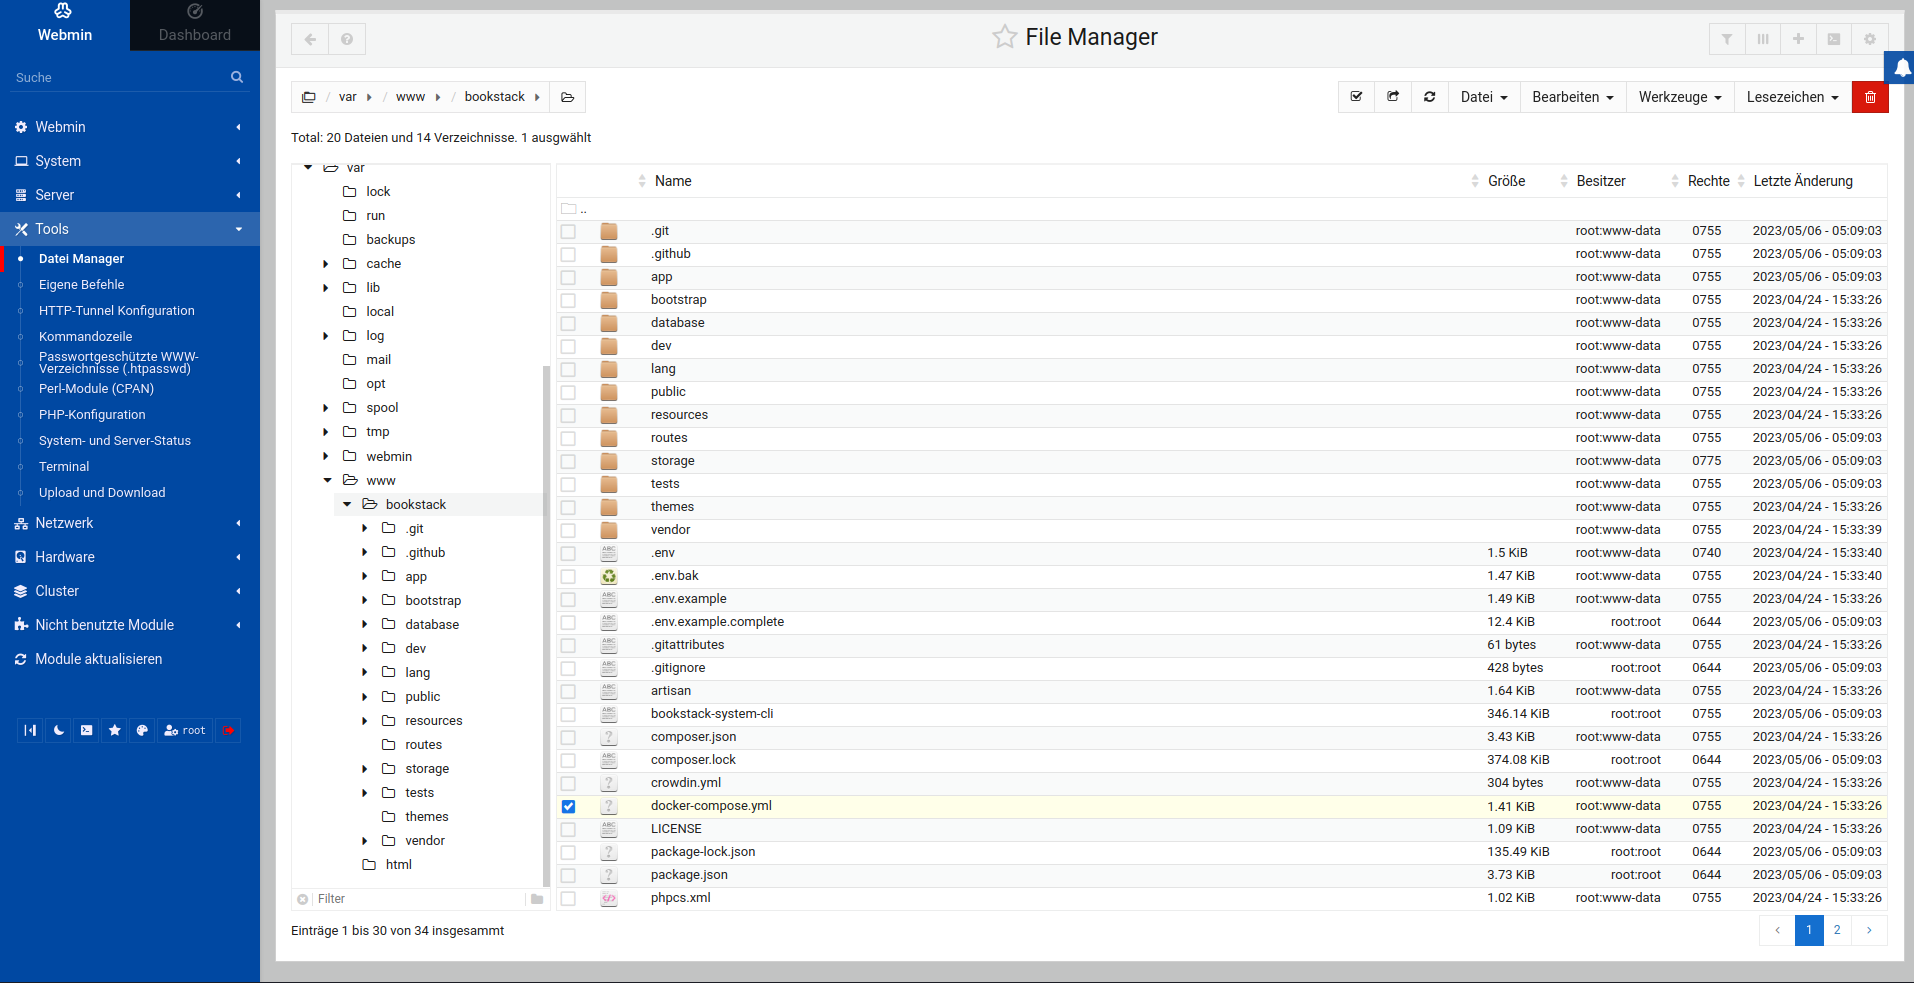
Task: Click the www breadcrumb link
Action: [410, 97]
